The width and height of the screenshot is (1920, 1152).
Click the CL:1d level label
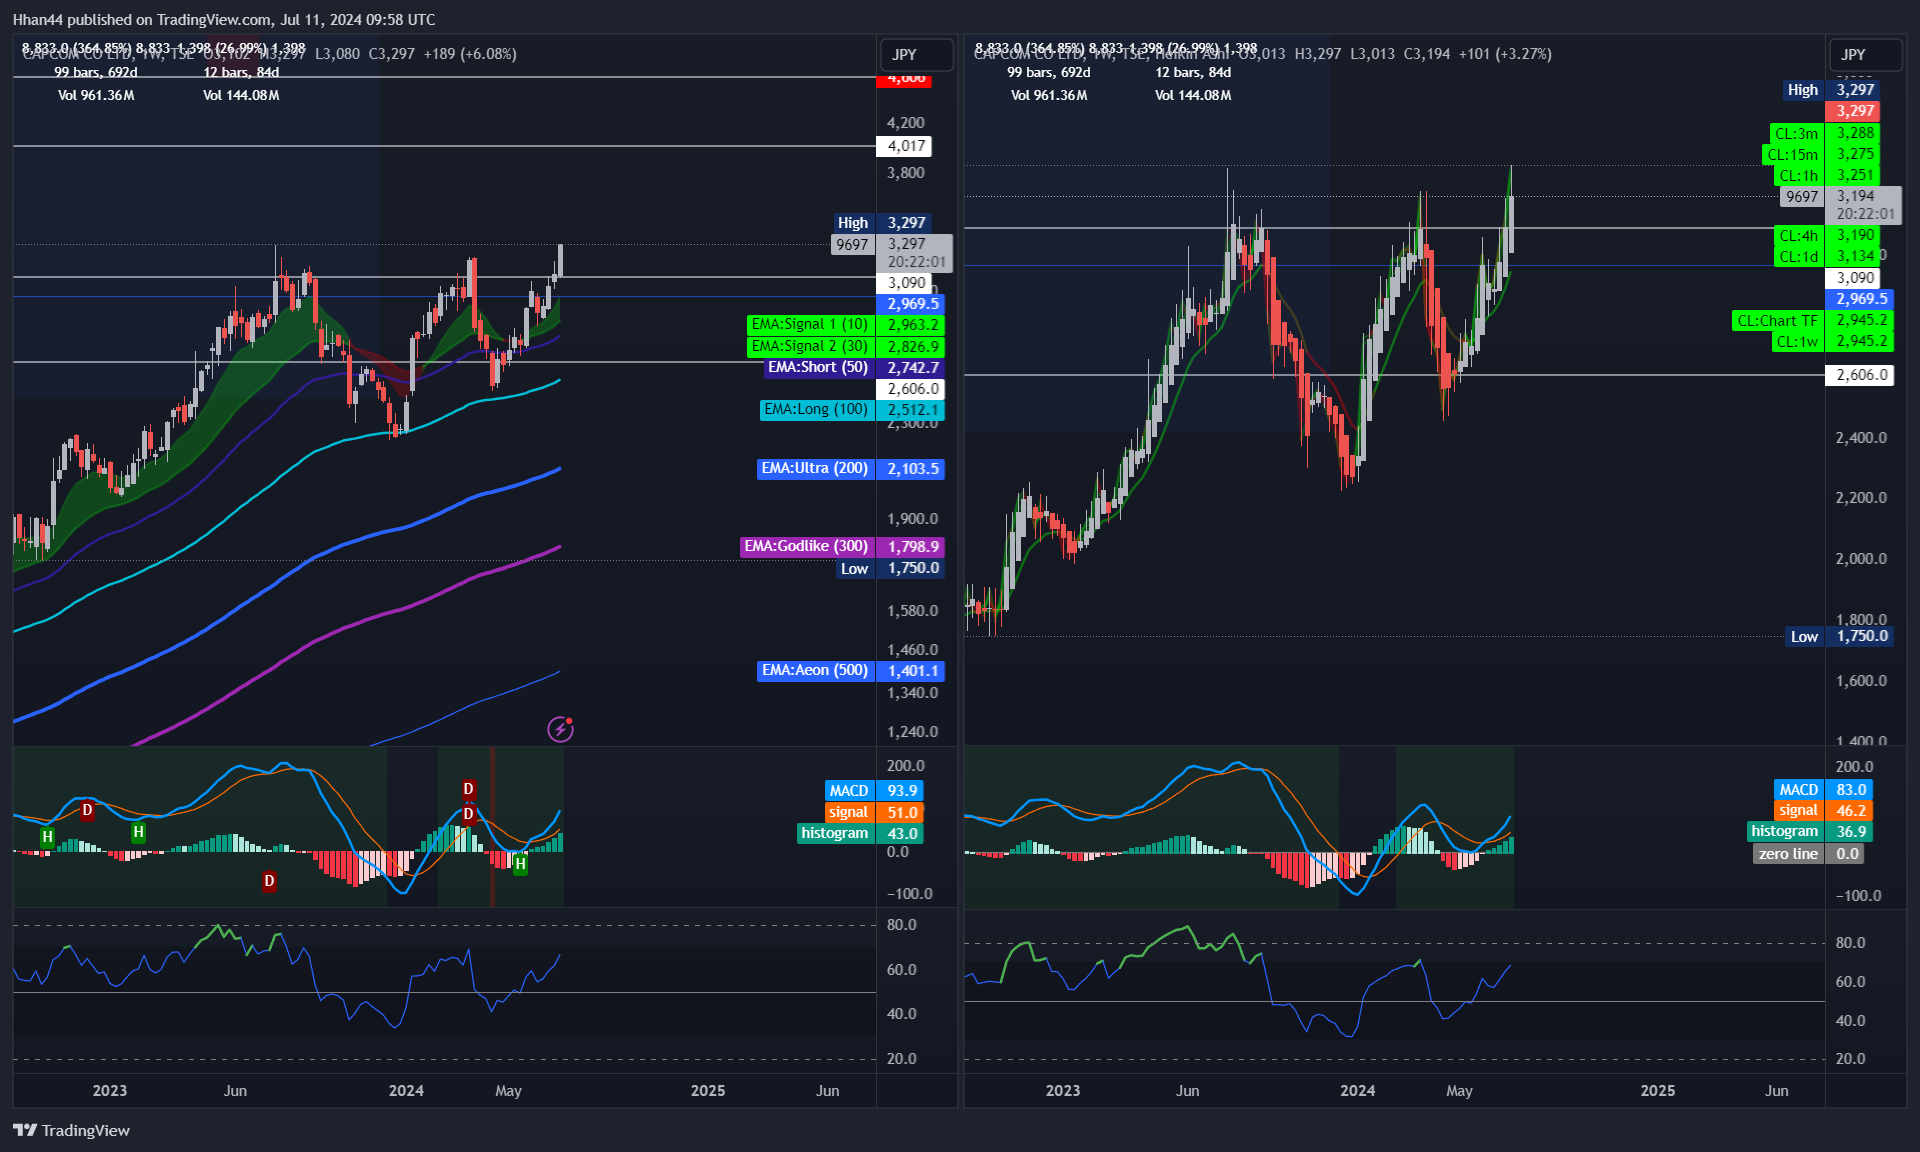point(1799,257)
